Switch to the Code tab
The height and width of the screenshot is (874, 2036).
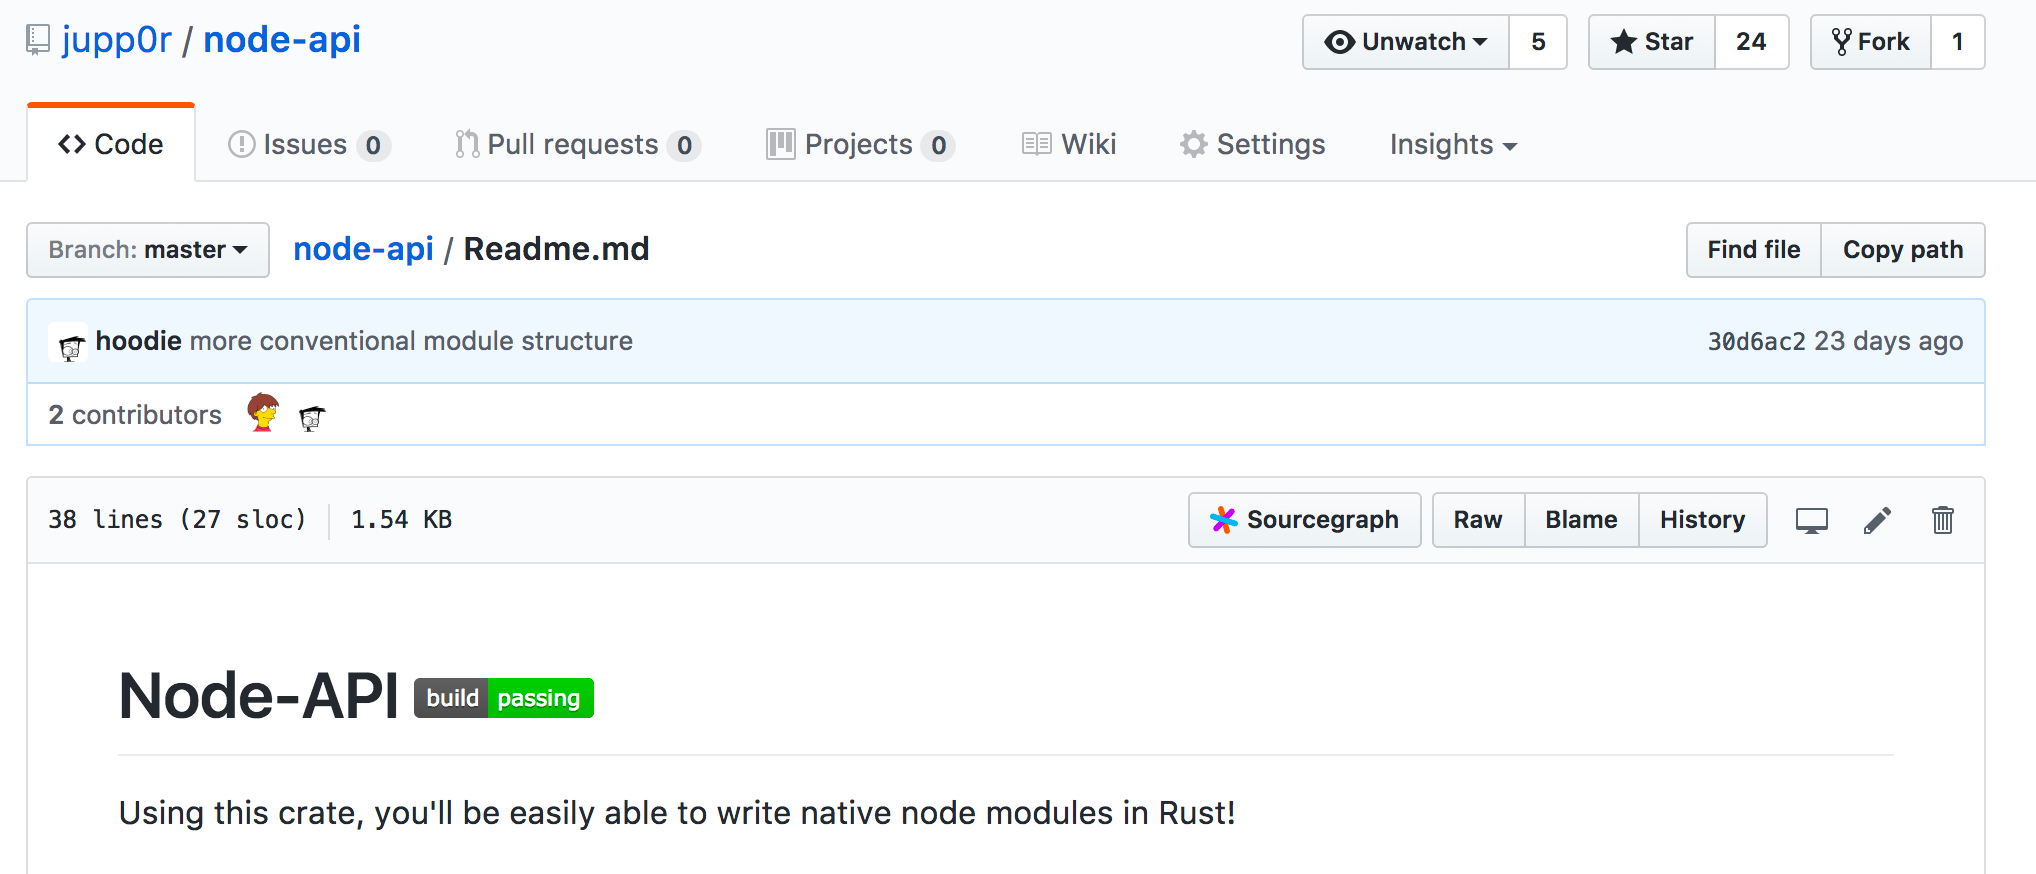[x=111, y=144]
